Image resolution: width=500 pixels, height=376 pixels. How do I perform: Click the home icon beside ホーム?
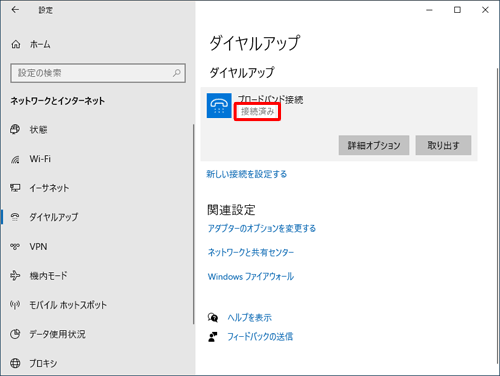click(16, 44)
